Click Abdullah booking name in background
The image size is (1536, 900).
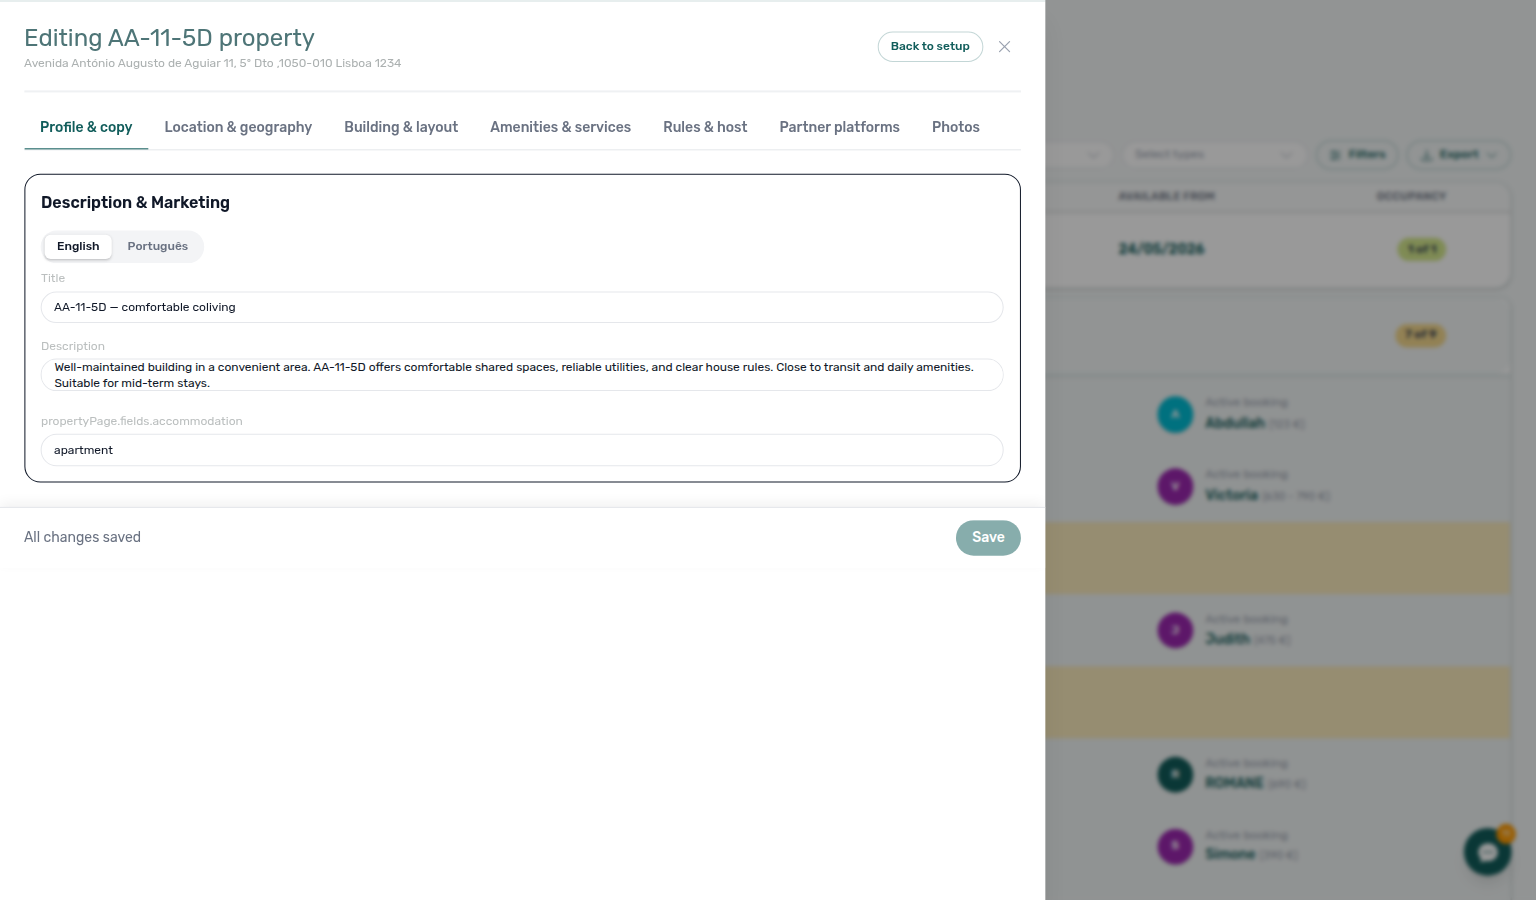click(1235, 423)
